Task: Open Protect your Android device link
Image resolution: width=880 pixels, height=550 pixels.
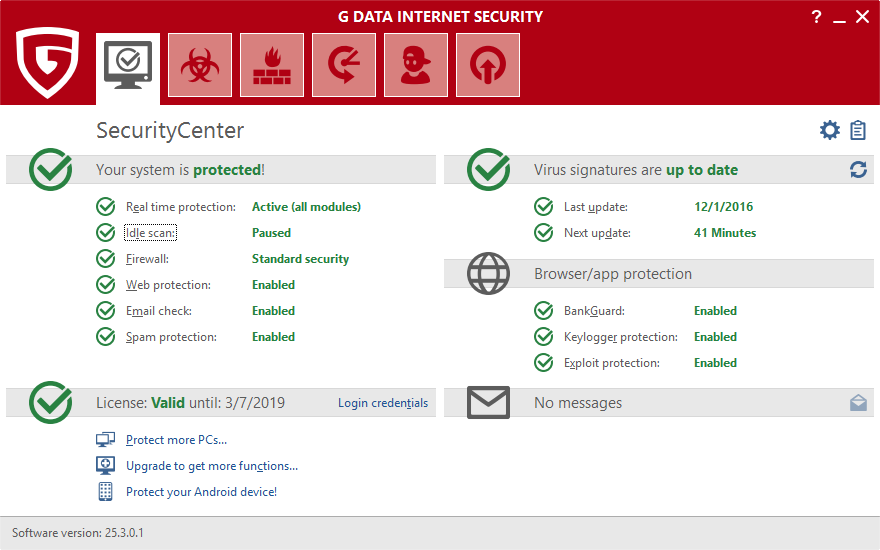Action: click(x=201, y=492)
